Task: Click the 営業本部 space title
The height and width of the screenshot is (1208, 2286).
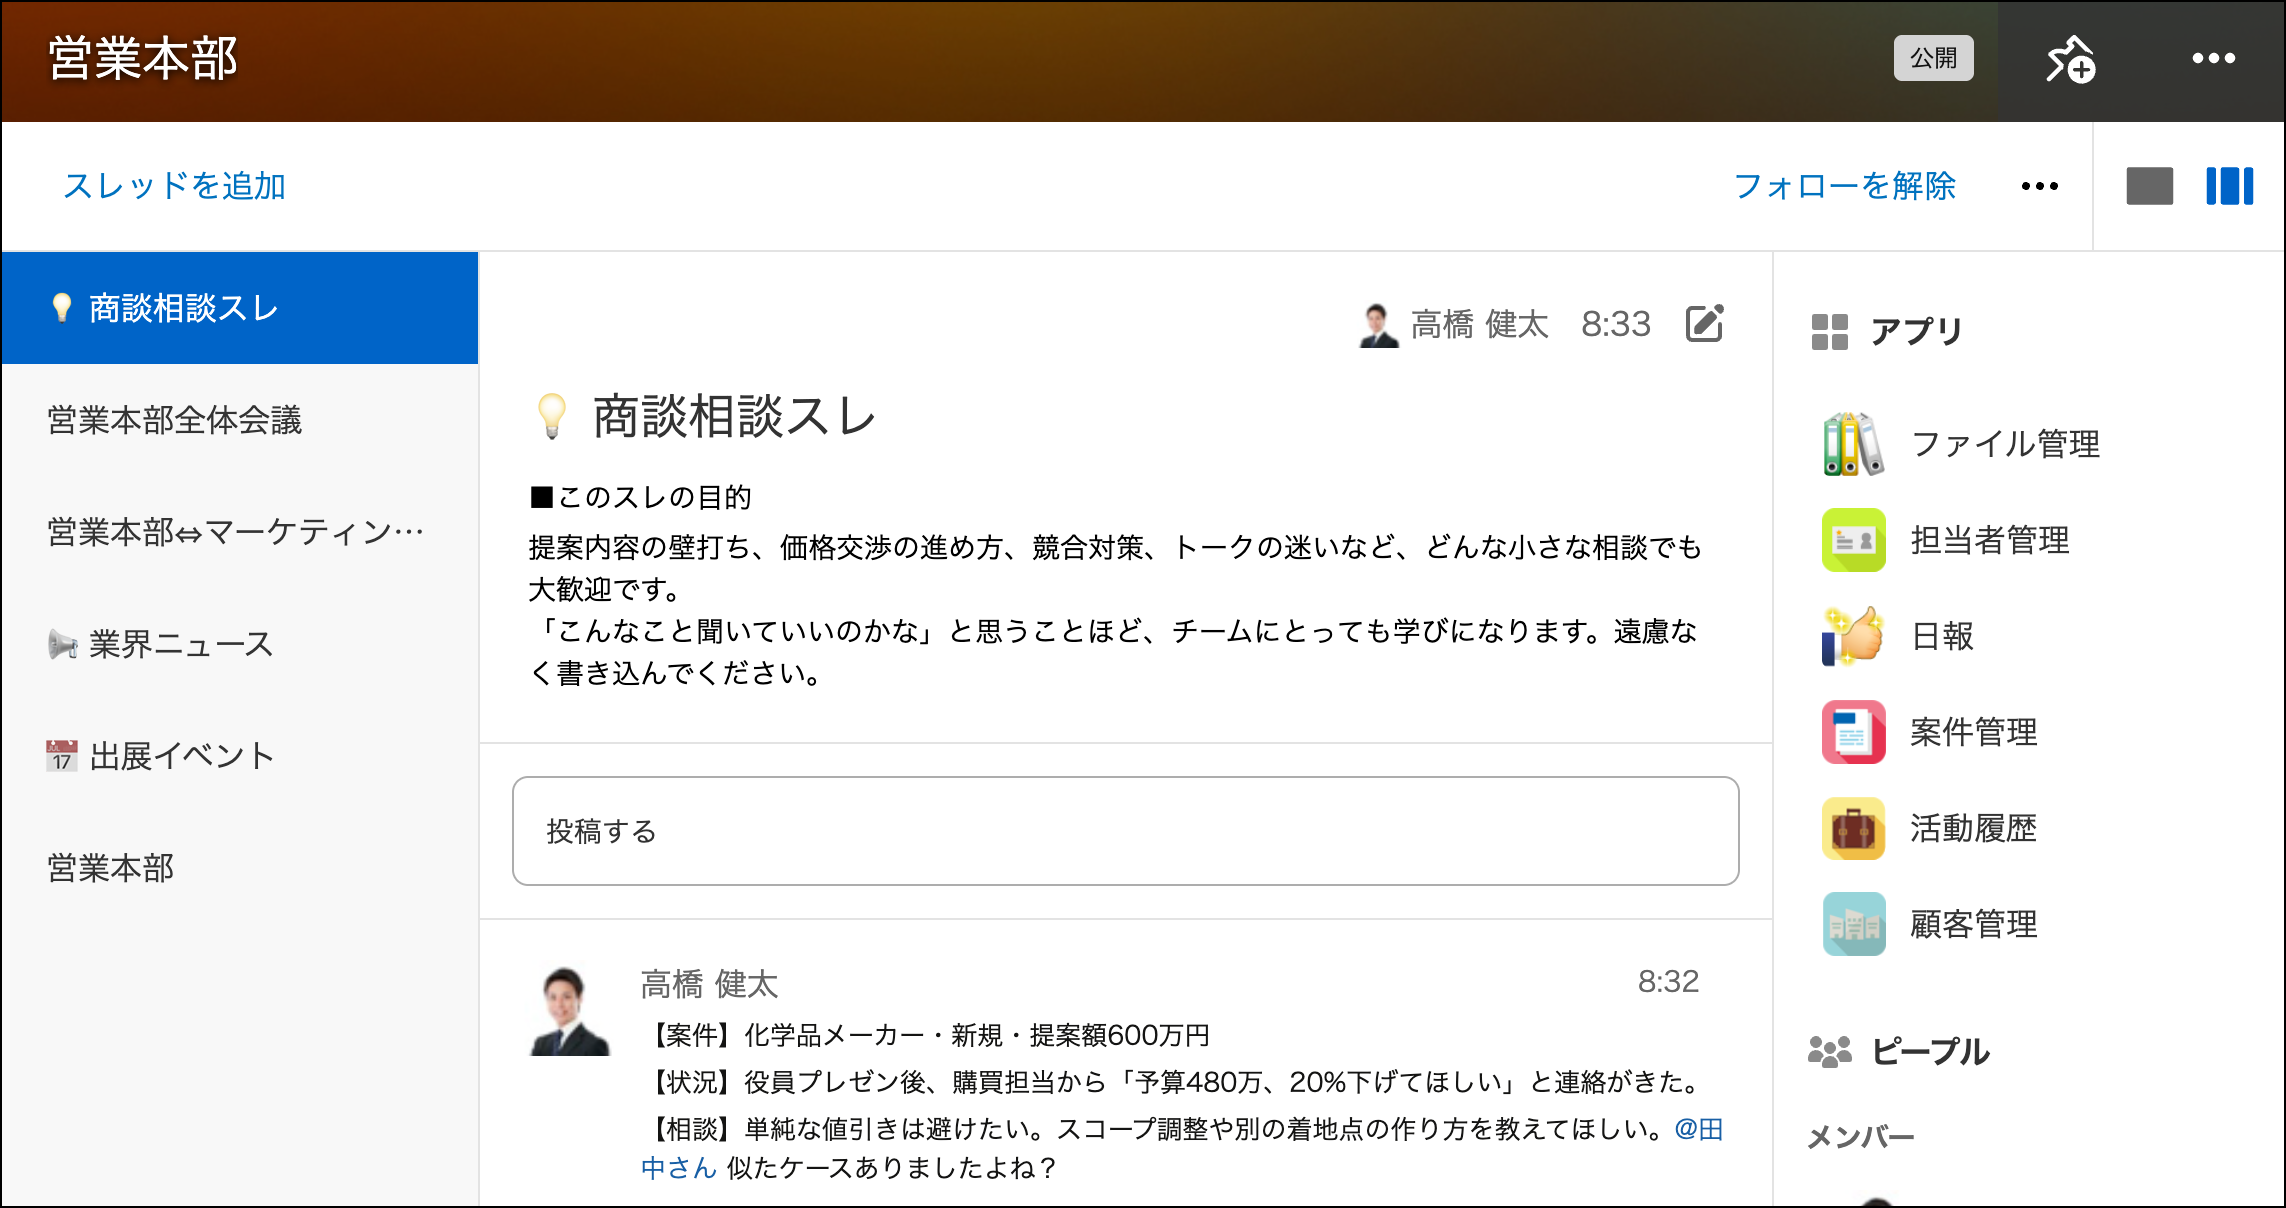Action: [x=144, y=59]
